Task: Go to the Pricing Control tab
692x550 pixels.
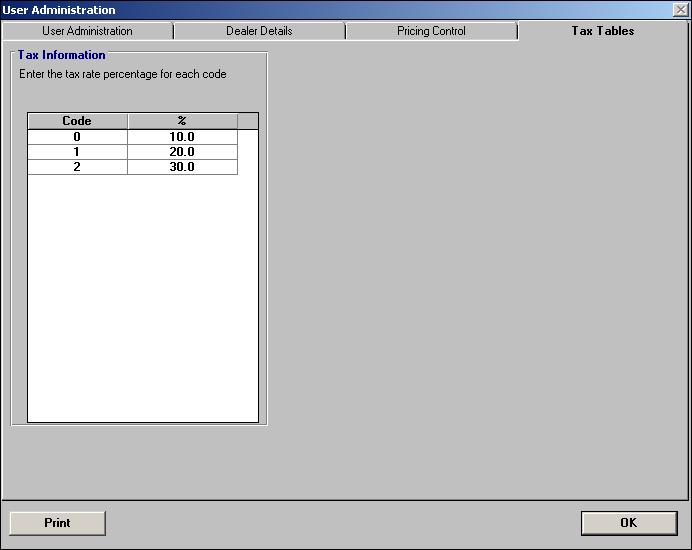Action: click(431, 31)
